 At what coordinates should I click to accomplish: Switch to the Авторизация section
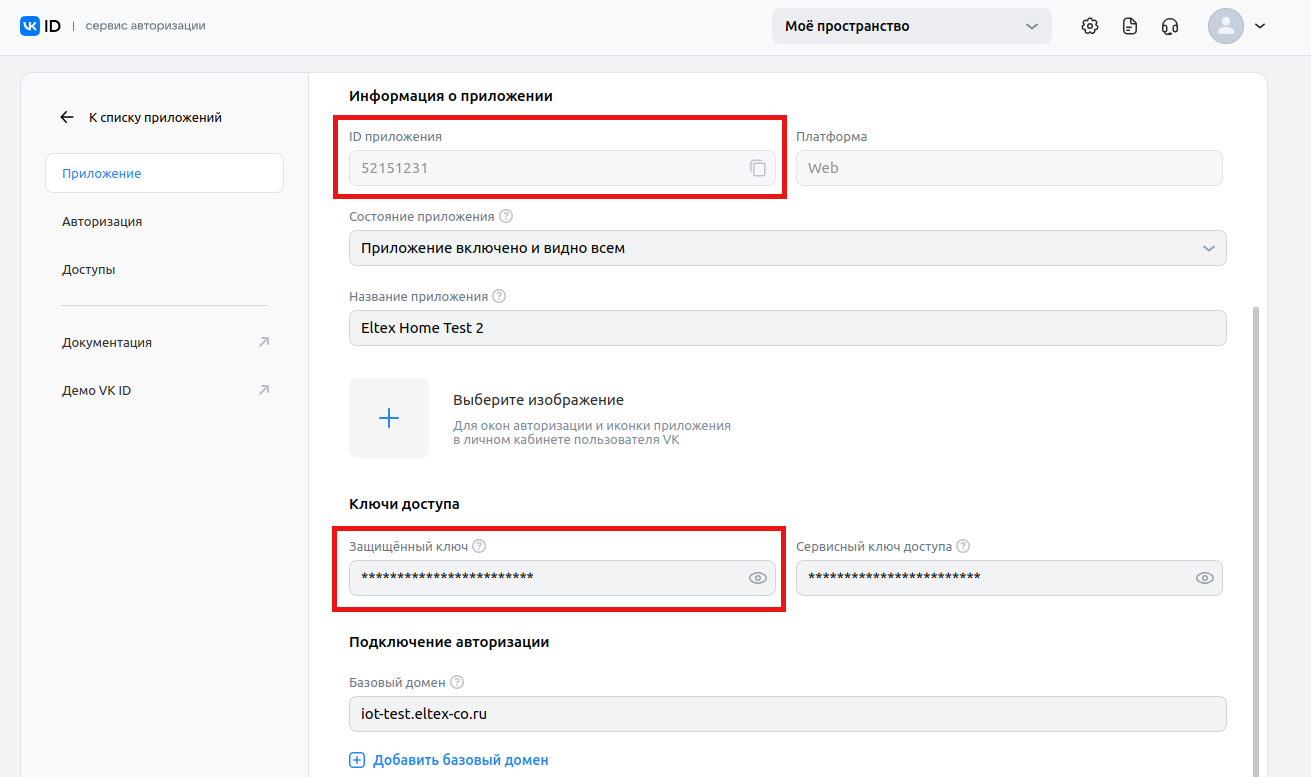[102, 221]
